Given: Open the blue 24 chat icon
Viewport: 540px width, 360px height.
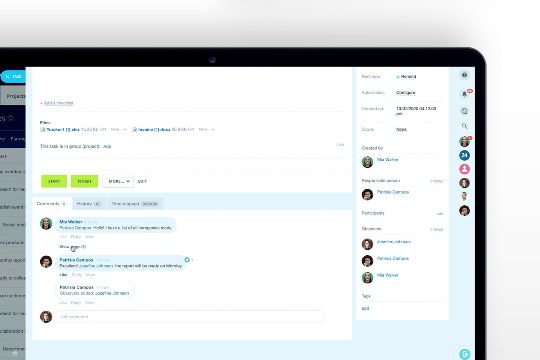Looking at the screenshot, I should pyautogui.click(x=464, y=155).
